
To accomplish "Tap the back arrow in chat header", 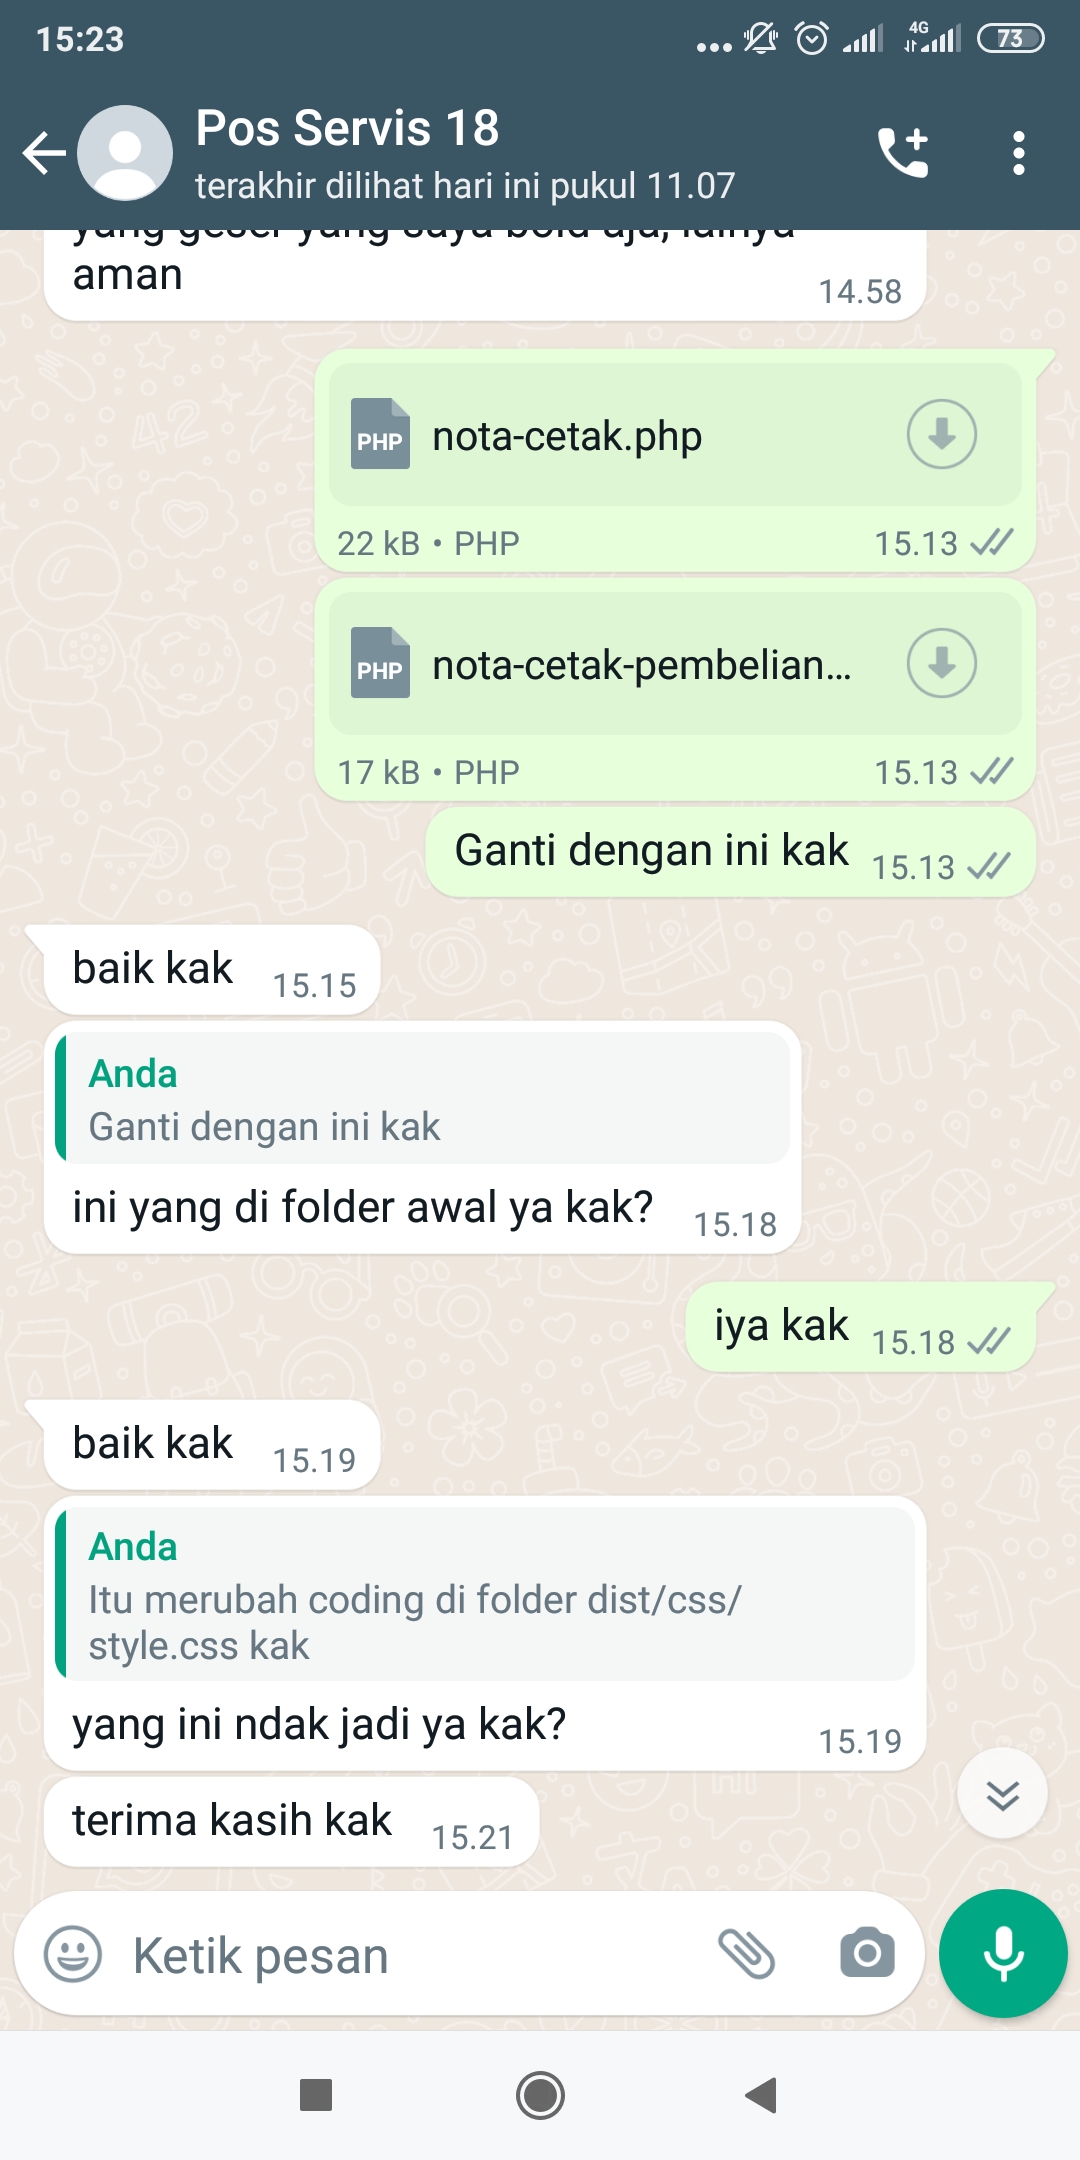I will click(x=44, y=153).
